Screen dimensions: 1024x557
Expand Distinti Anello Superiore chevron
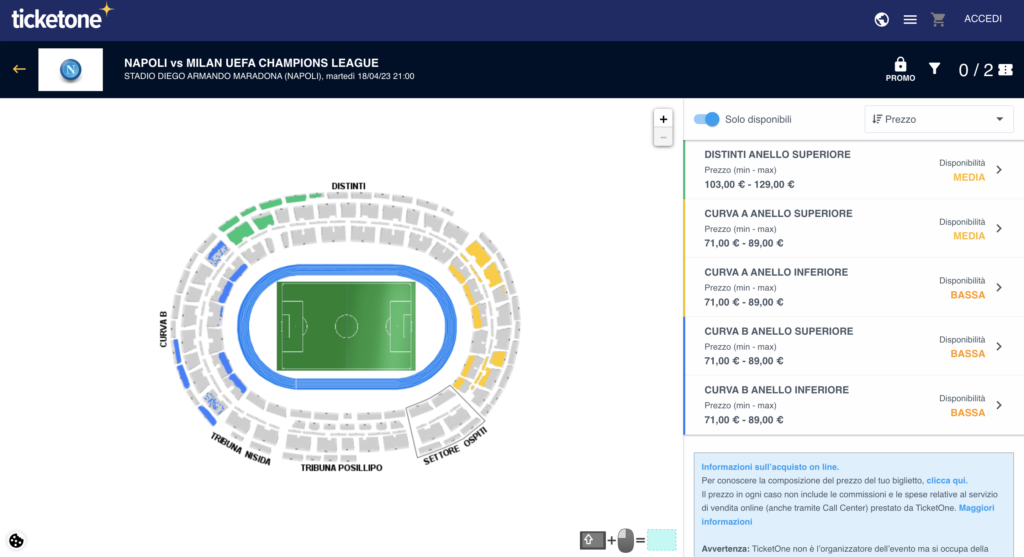point(999,170)
